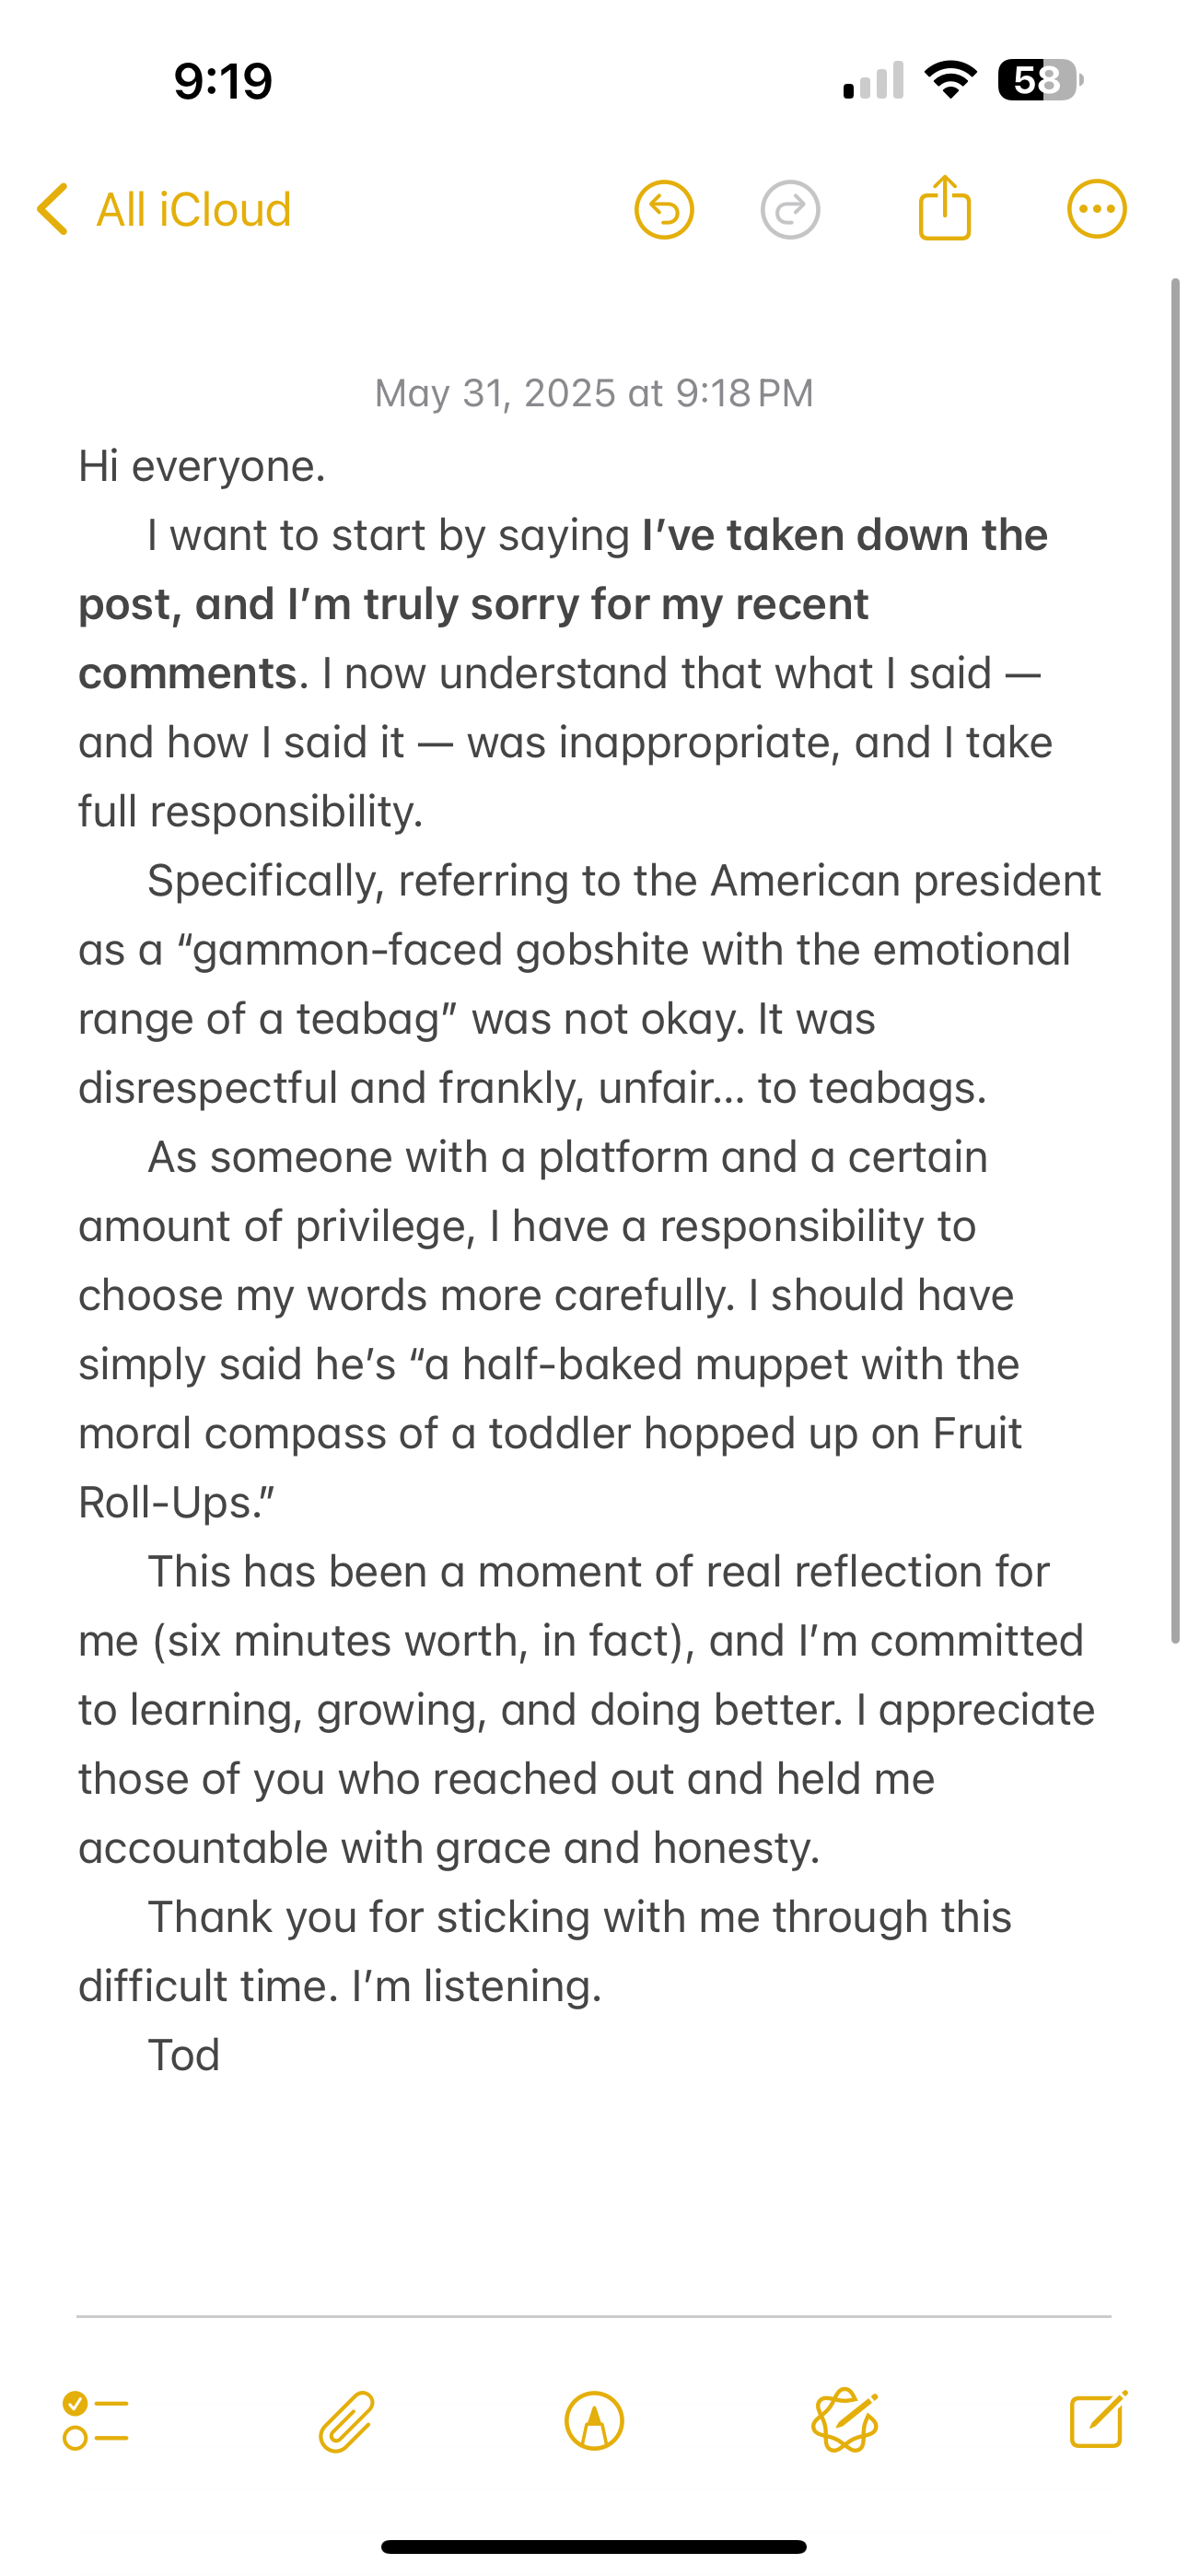The image size is (1188, 2576).
Task: Tap the home indicator bar
Action: [x=594, y=2546]
